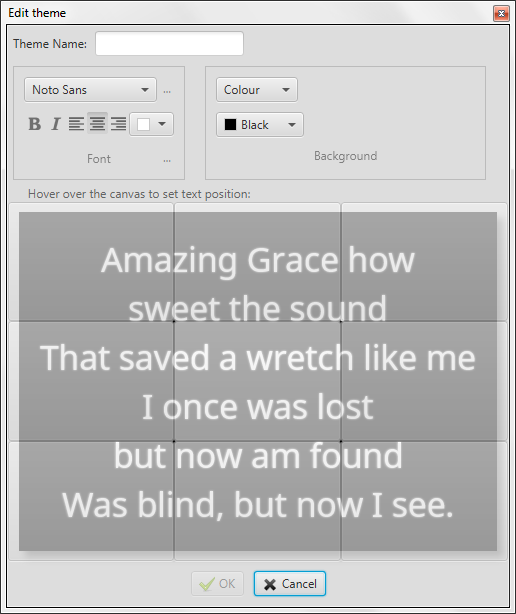Open the Noto Sans font dropdown
The height and width of the screenshot is (614, 516).
click(90, 90)
